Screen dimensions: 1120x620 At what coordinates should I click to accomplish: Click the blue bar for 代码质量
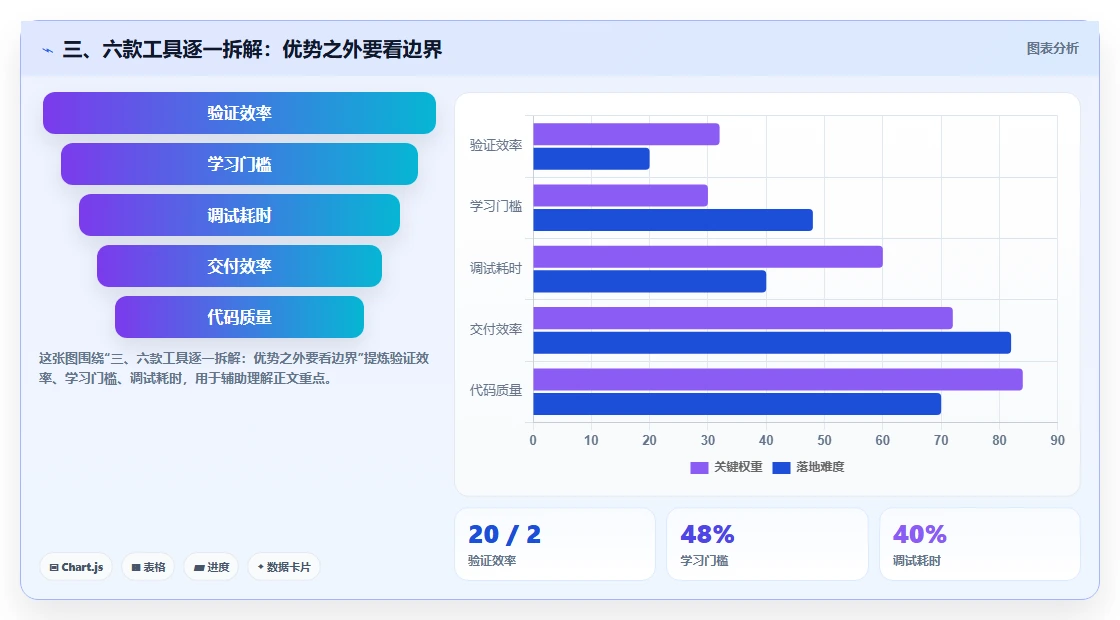tap(737, 404)
